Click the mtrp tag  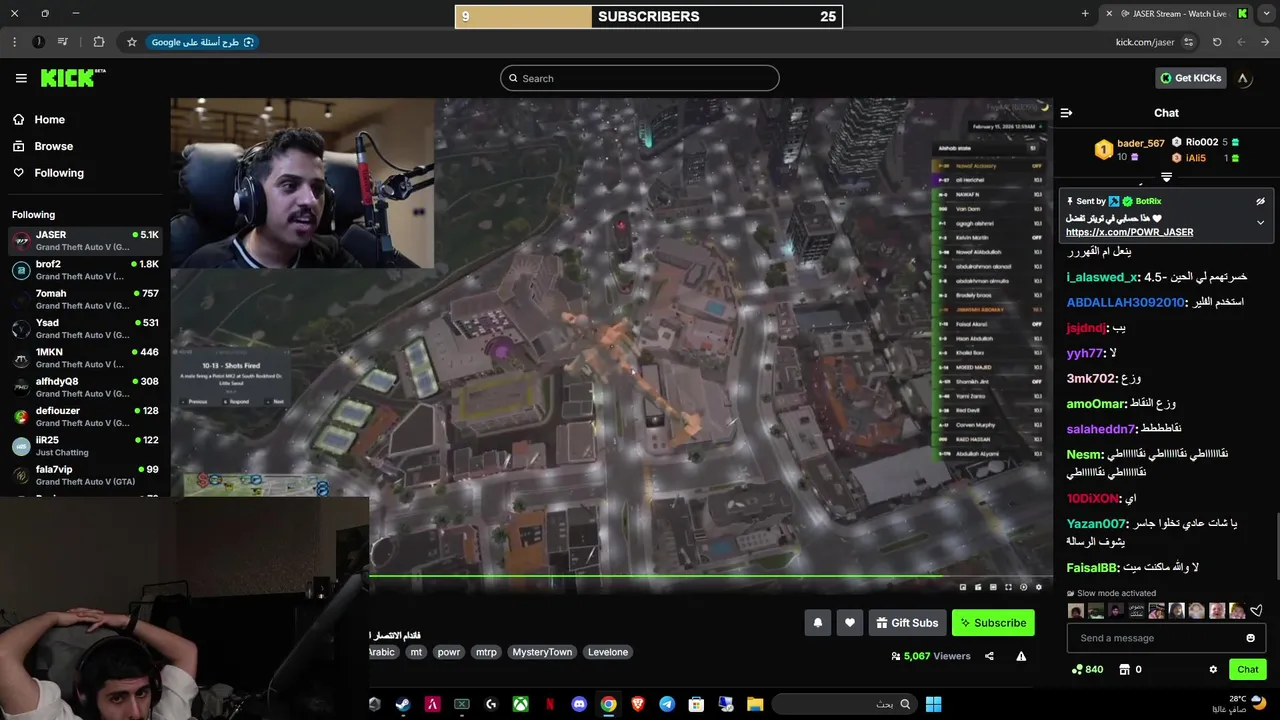point(486,652)
